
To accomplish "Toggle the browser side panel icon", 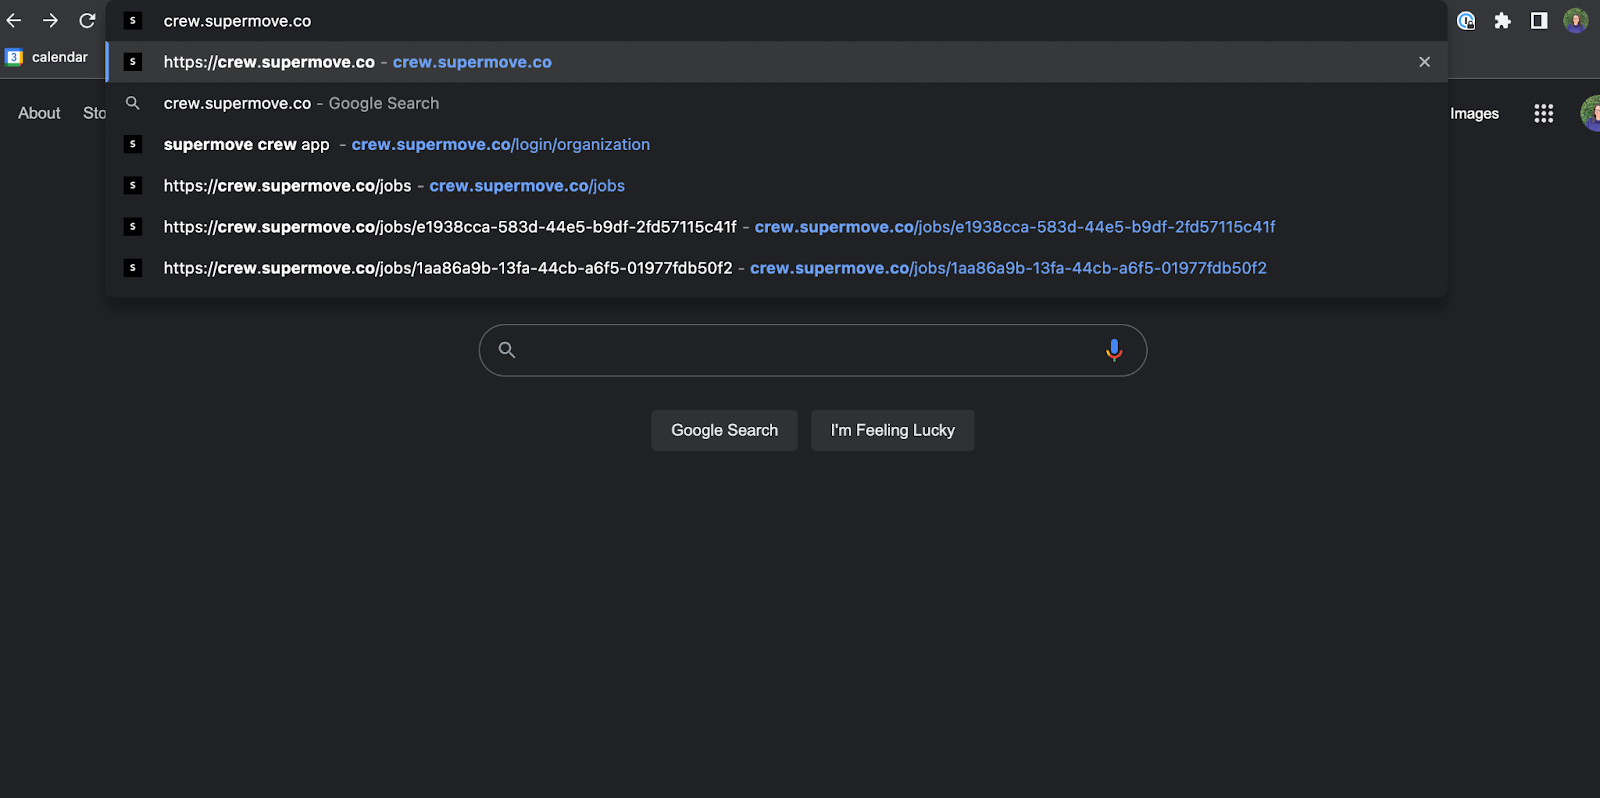I will [1539, 21].
